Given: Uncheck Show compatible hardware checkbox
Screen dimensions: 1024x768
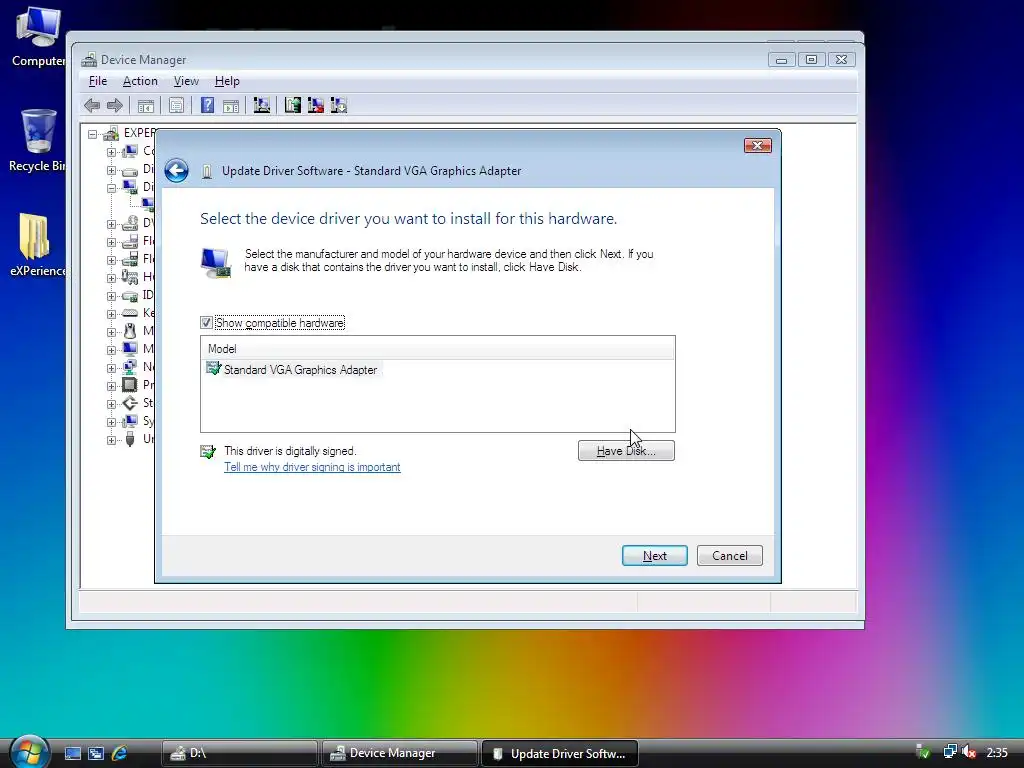Looking at the screenshot, I should (x=206, y=323).
